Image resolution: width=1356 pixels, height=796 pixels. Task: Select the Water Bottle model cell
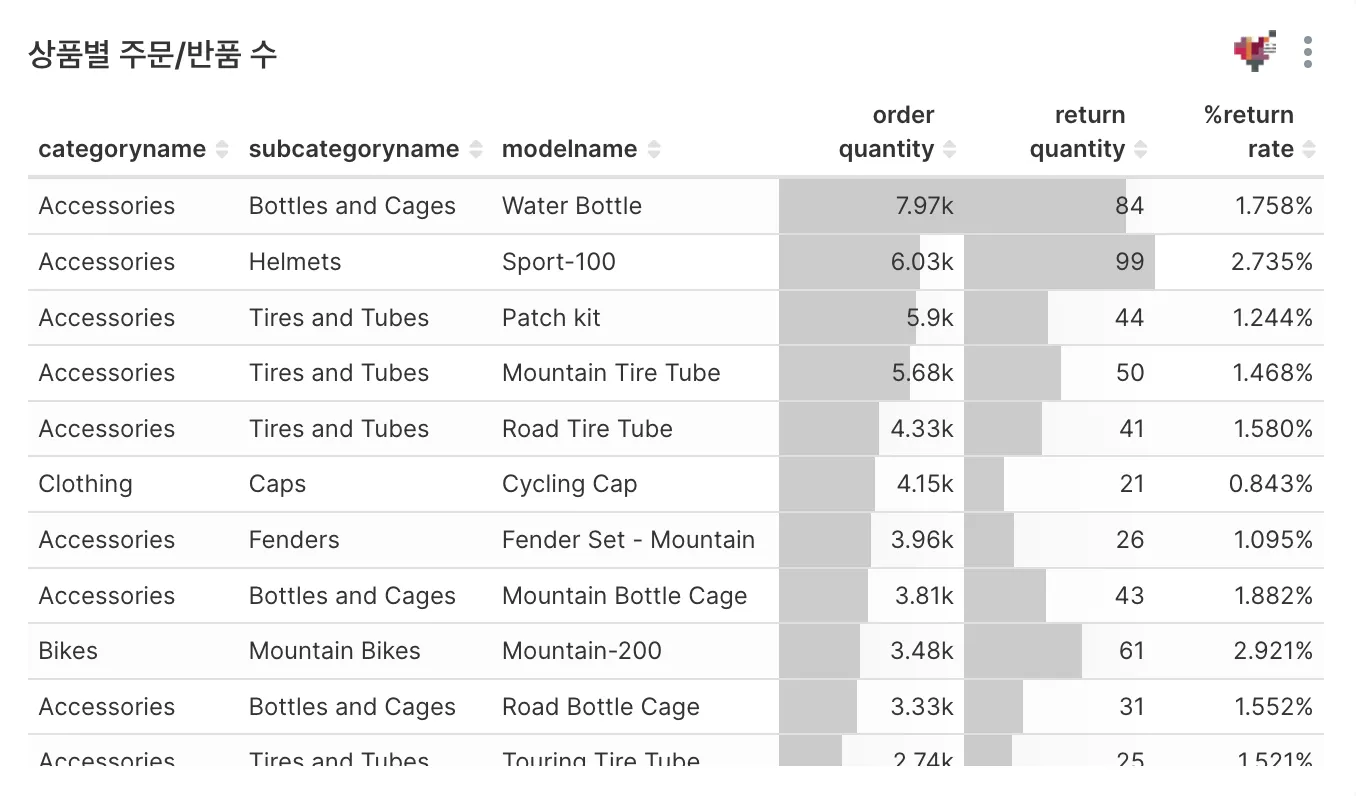[x=572, y=206]
